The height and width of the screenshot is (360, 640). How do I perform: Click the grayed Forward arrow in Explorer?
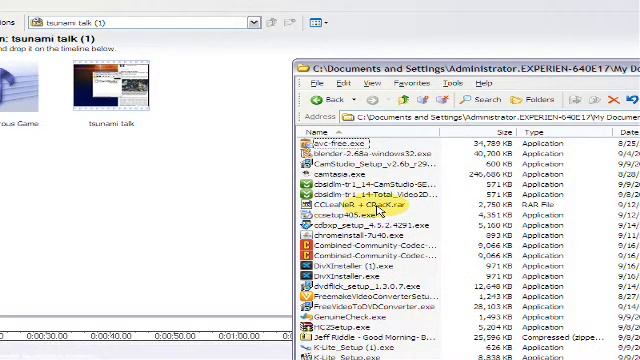372,100
